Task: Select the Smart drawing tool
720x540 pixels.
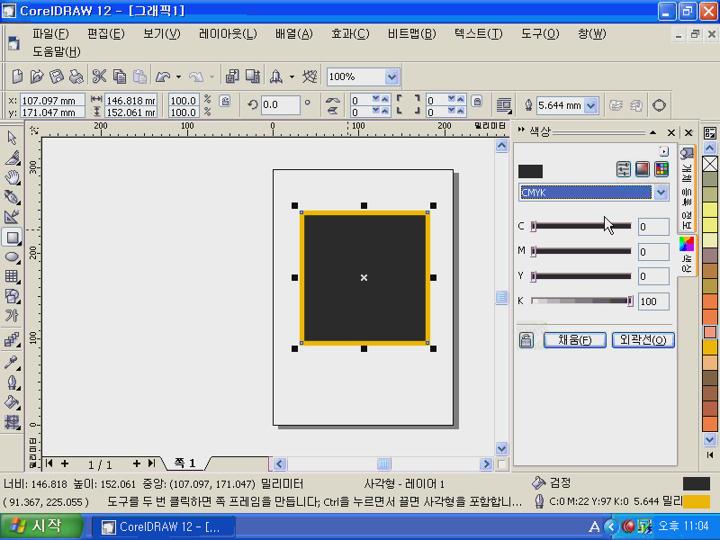Action: [x=12, y=217]
